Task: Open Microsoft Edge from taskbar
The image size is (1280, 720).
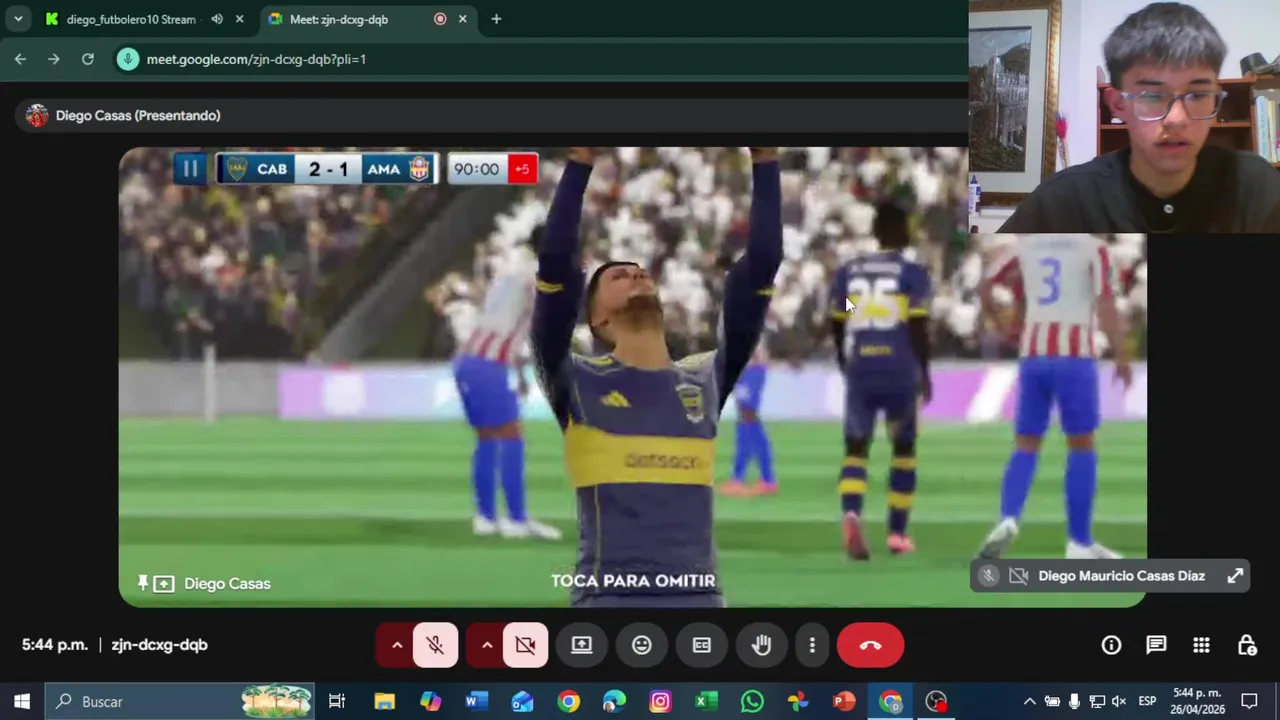Action: point(614,701)
